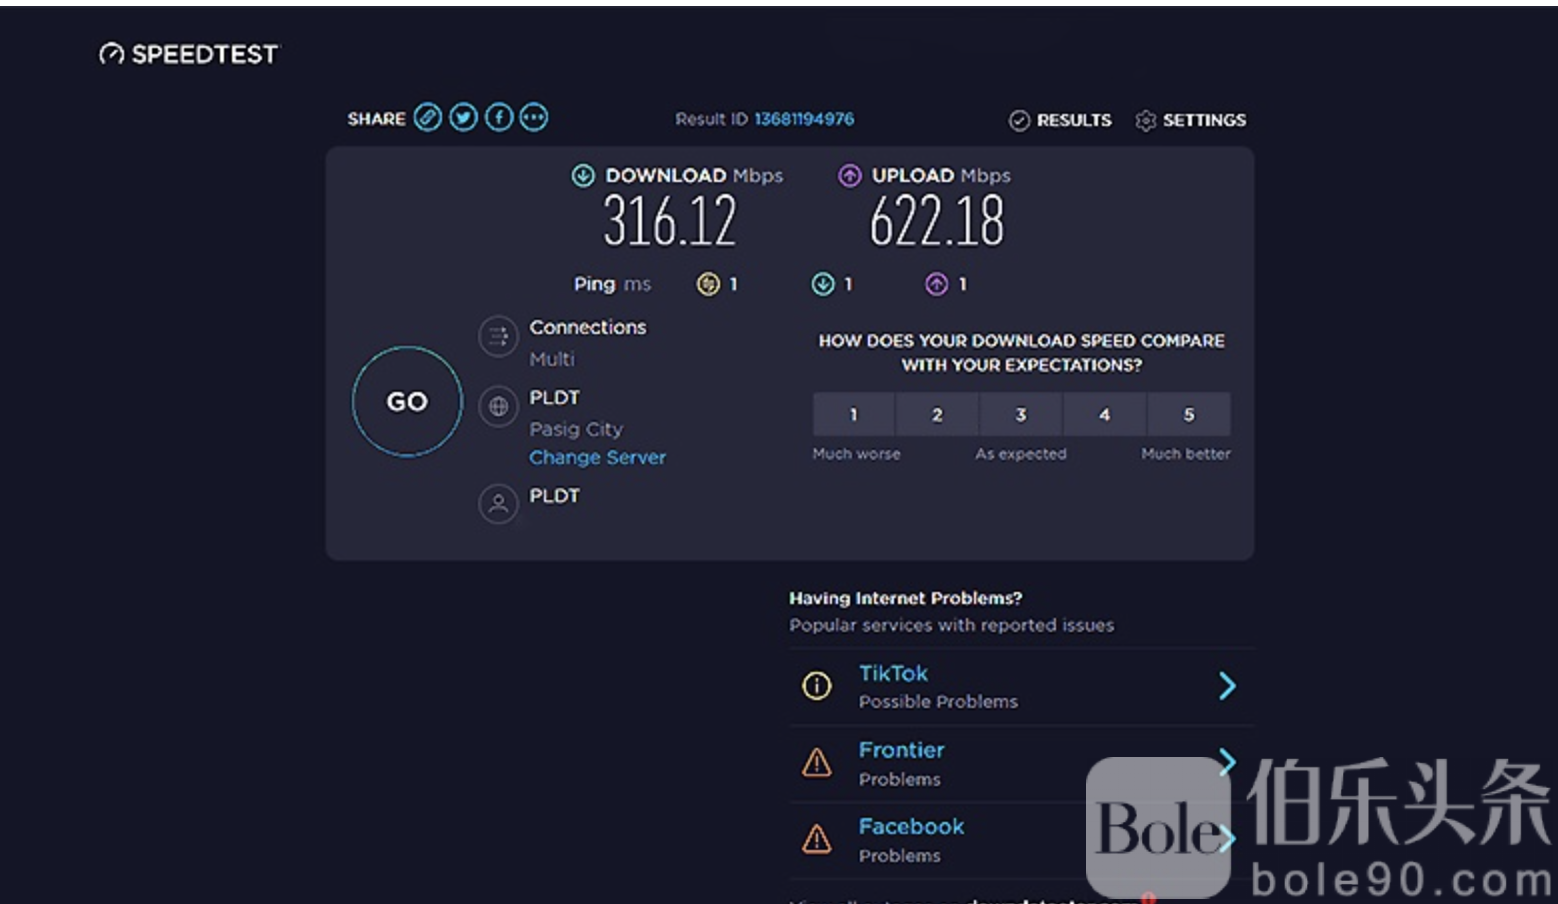Open Result ID 13681194976 link
This screenshot has width=1558, height=904.
coord(804,119)
